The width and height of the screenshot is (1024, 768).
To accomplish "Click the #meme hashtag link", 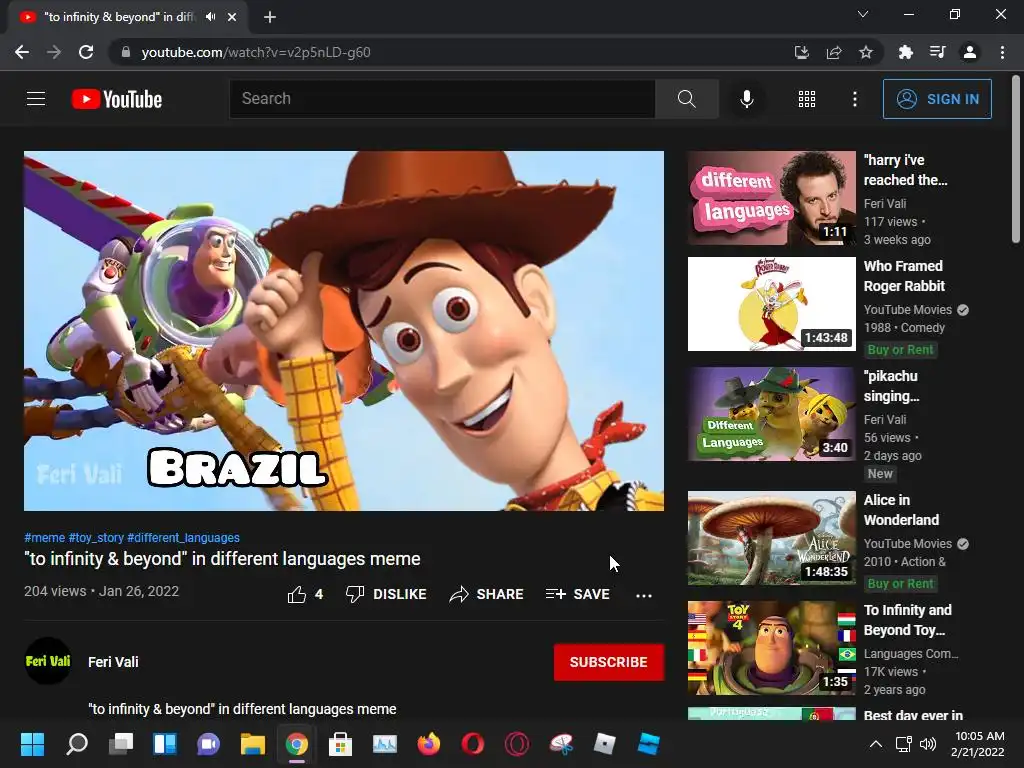I will point(44,537).
